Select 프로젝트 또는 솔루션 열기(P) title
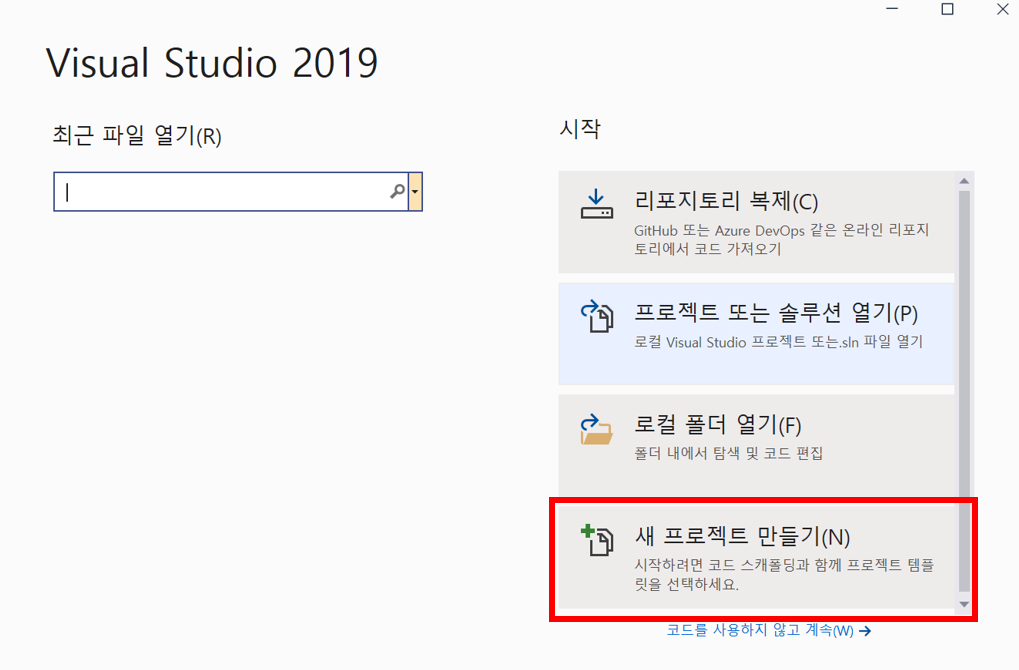1019x670 pixels. click(x=776, y=313)
